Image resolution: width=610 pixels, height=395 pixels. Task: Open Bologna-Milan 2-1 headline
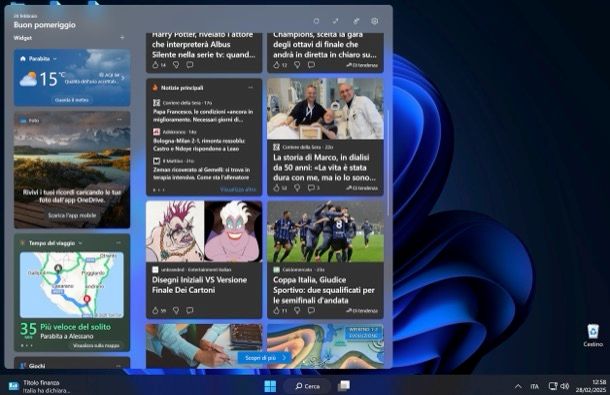(x=199, y=145)
